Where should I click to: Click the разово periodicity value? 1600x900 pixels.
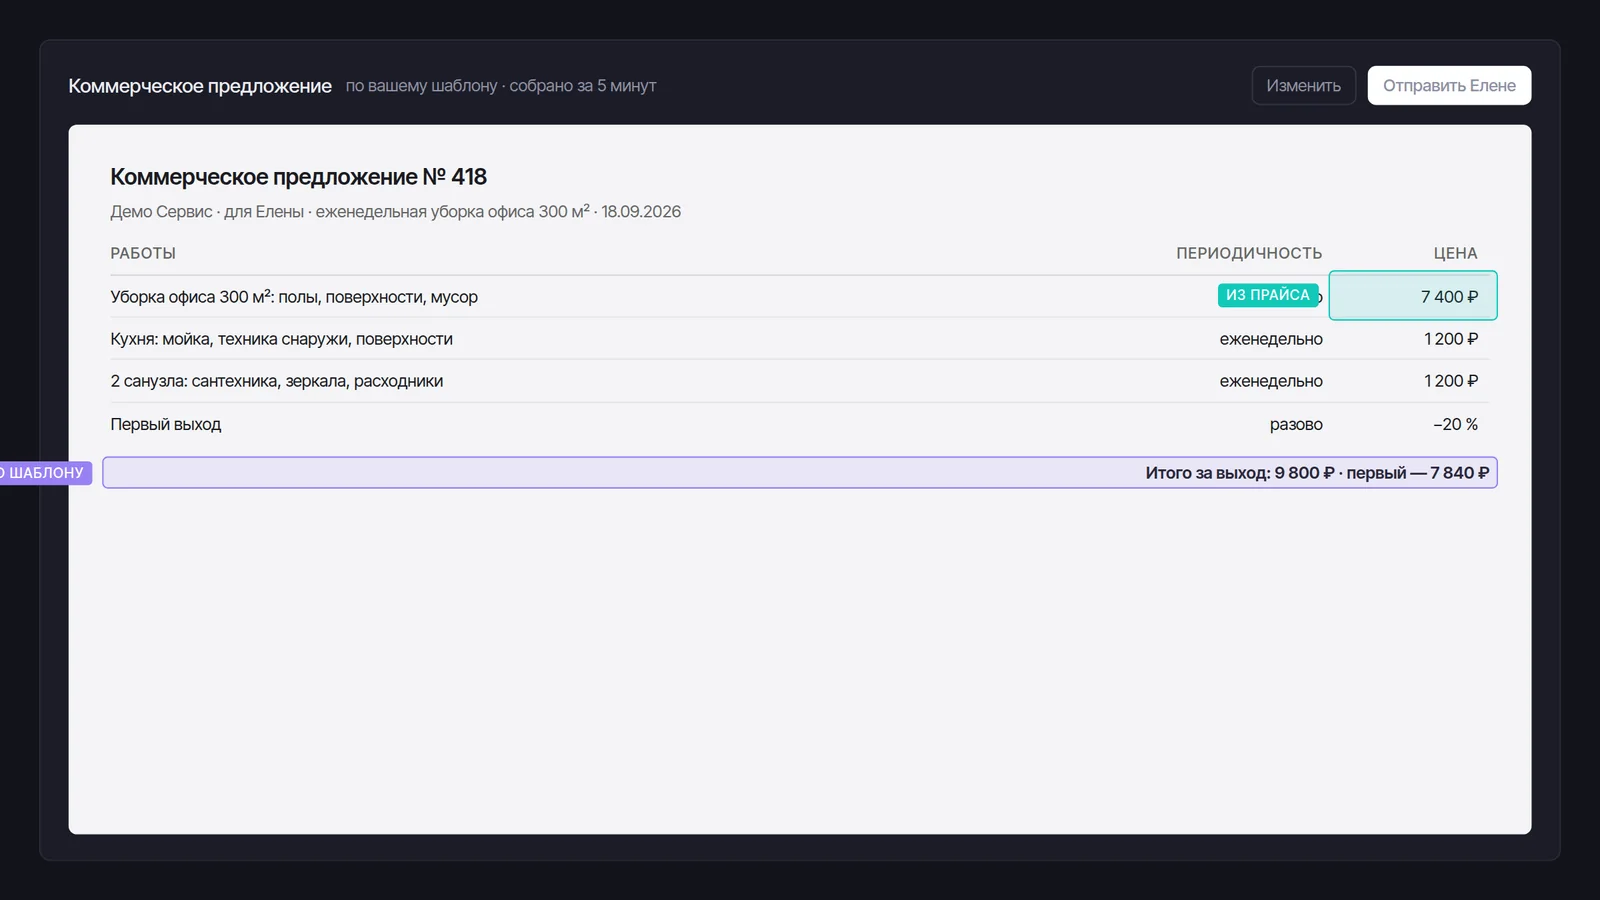click(1296, 424)
